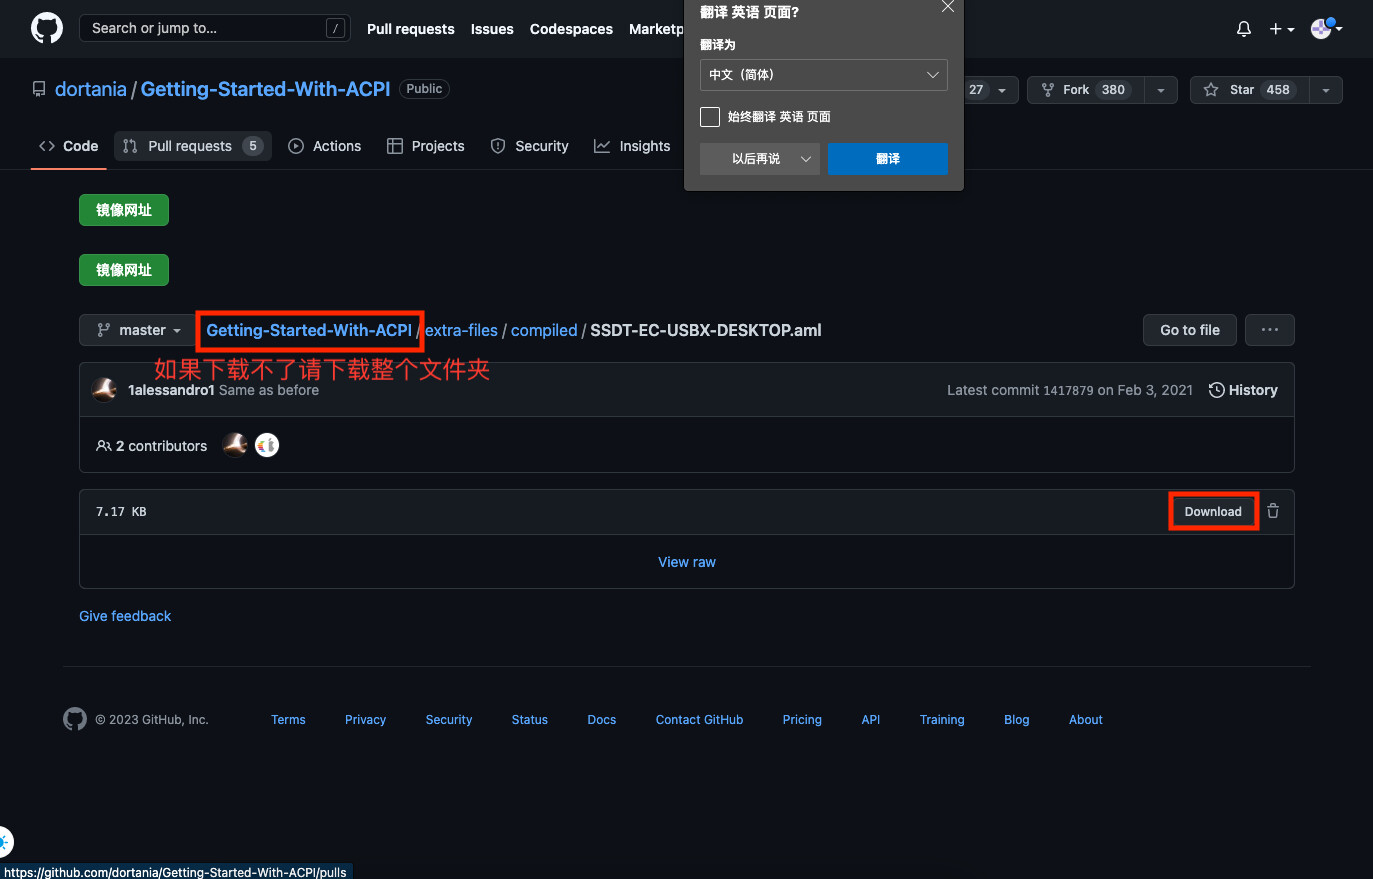Image resolution: width=1373 pixels, height=879 pixels.
Task: Expand the Star lists arrow
Action: click(1326, 90)
